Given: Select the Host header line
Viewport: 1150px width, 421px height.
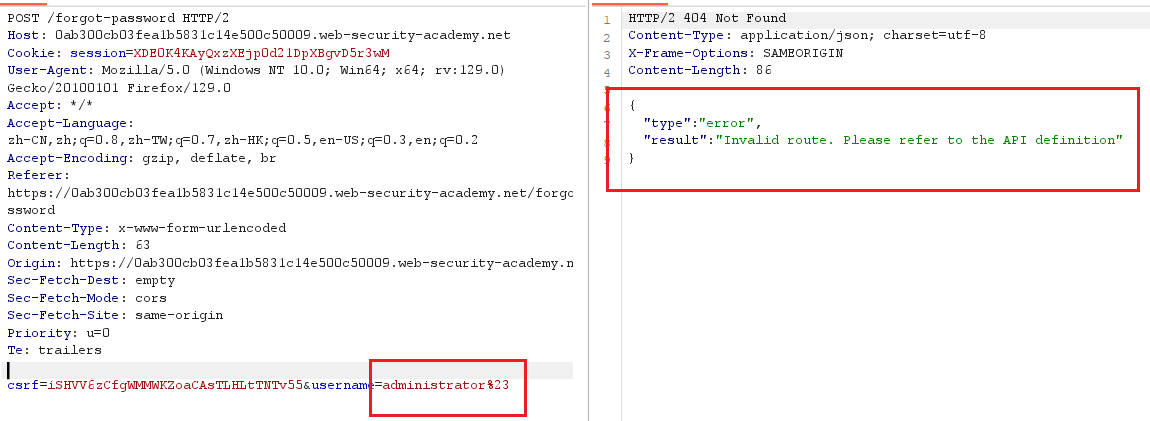Looking at the screenshot, I should [259, 35].
